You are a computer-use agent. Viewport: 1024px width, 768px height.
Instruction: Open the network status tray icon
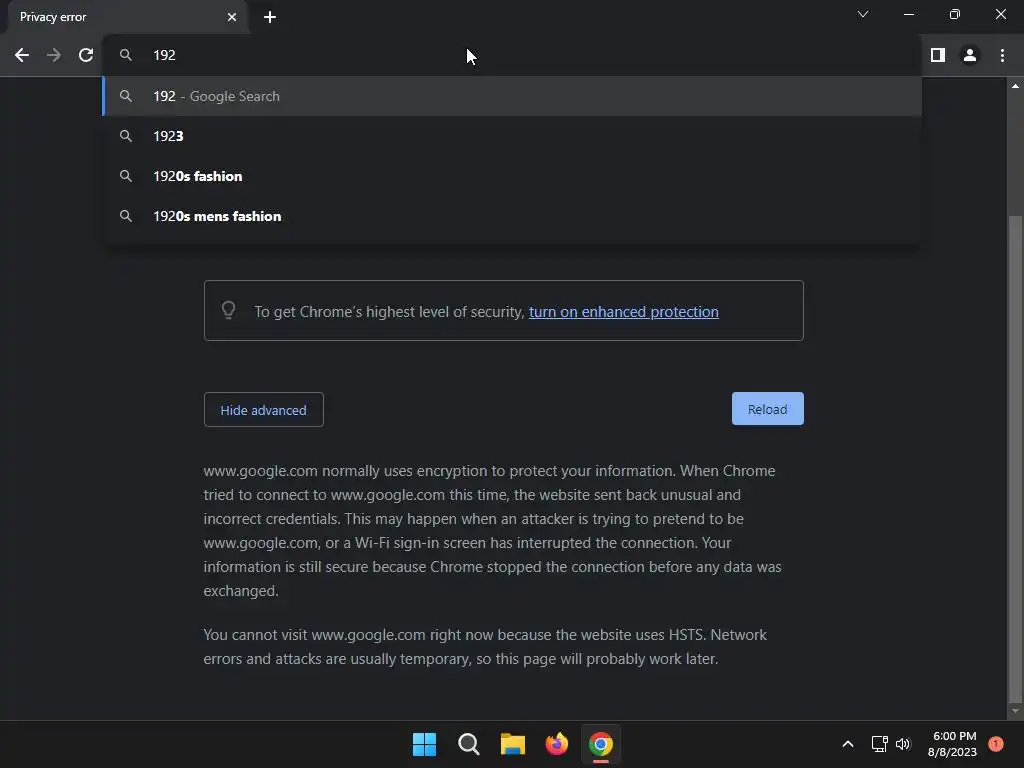(x=880, y=744)
